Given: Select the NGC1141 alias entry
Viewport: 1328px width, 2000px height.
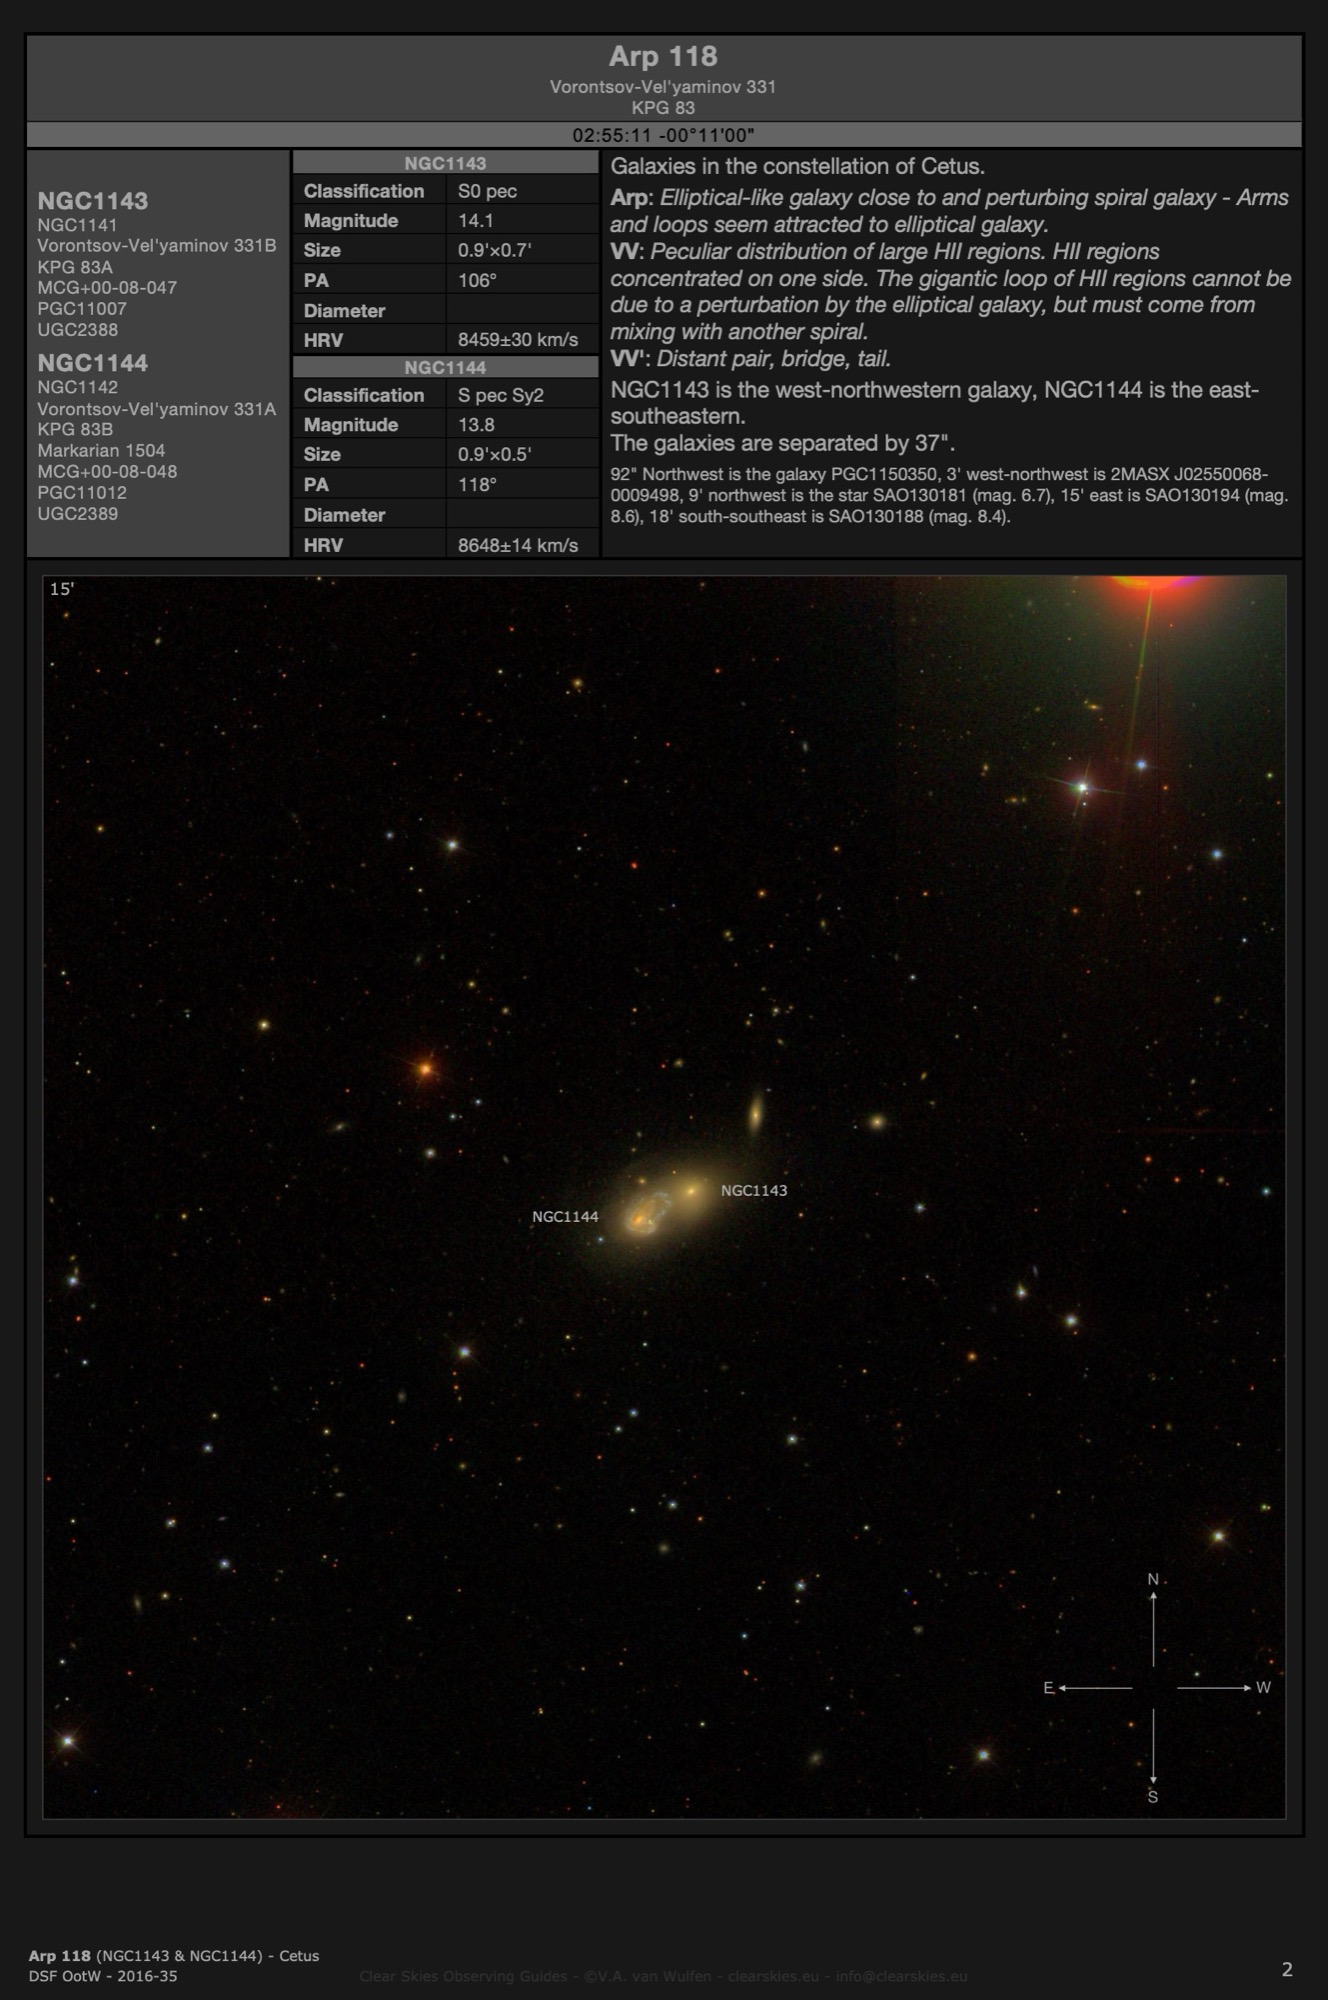Looking at the screenshot, I should pos(77,225).
